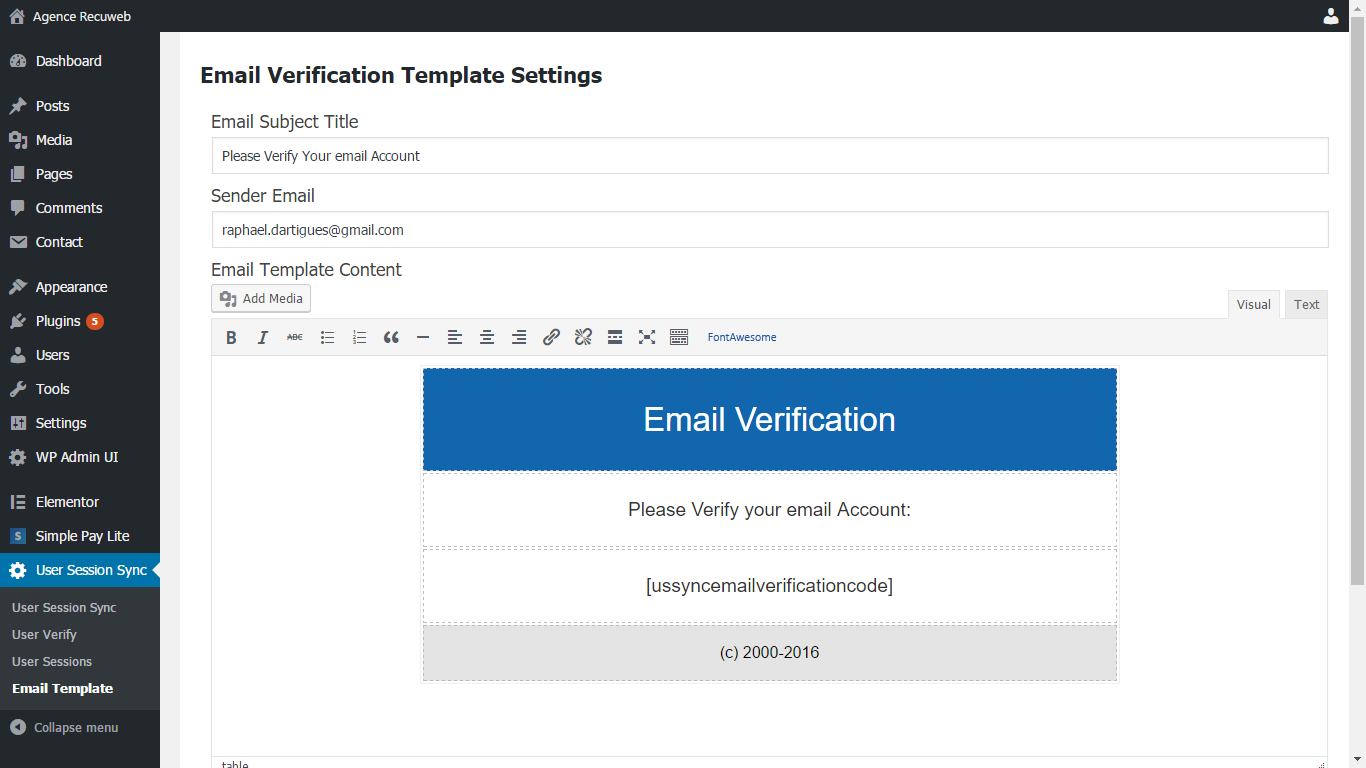Click the Sender Email input field
The image size is (1366, 768).
click(x=770, y=230)
